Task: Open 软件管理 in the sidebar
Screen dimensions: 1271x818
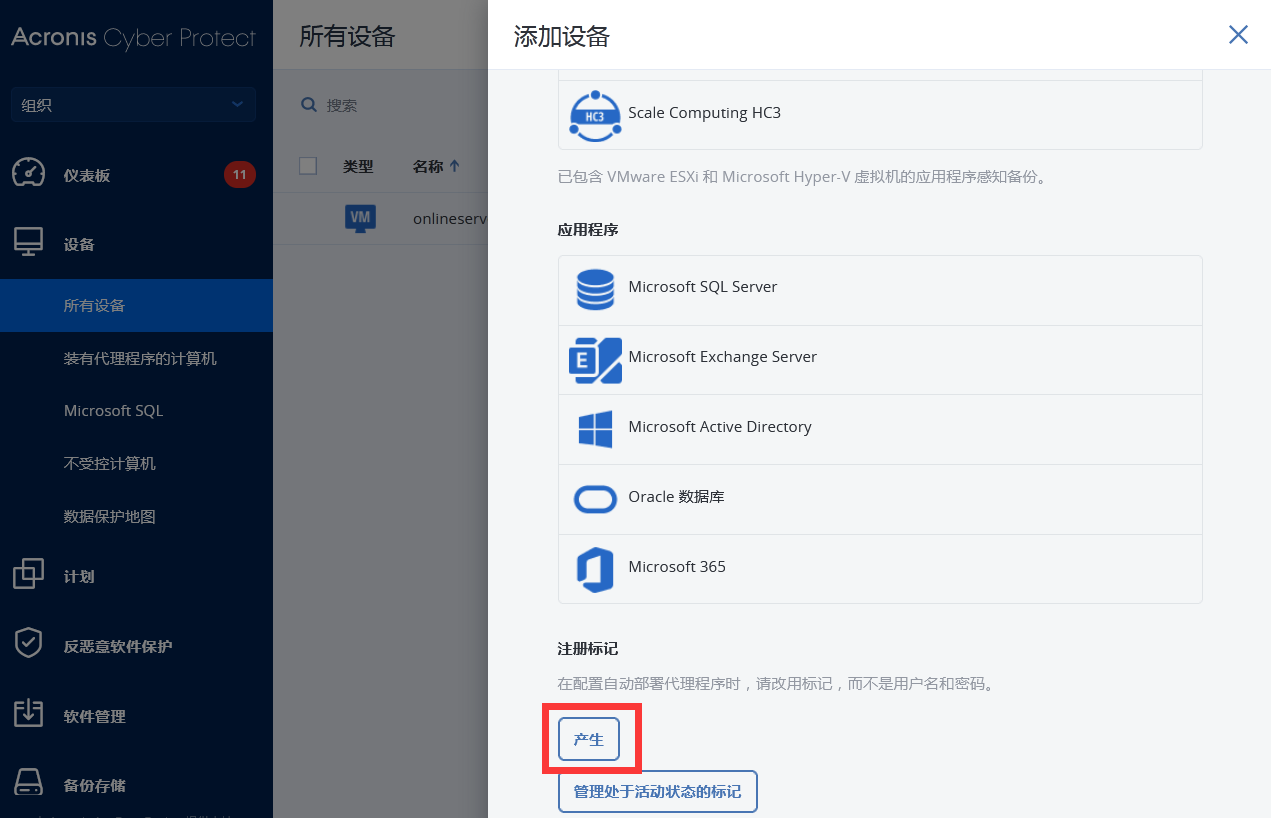Action: pos(95,716)
